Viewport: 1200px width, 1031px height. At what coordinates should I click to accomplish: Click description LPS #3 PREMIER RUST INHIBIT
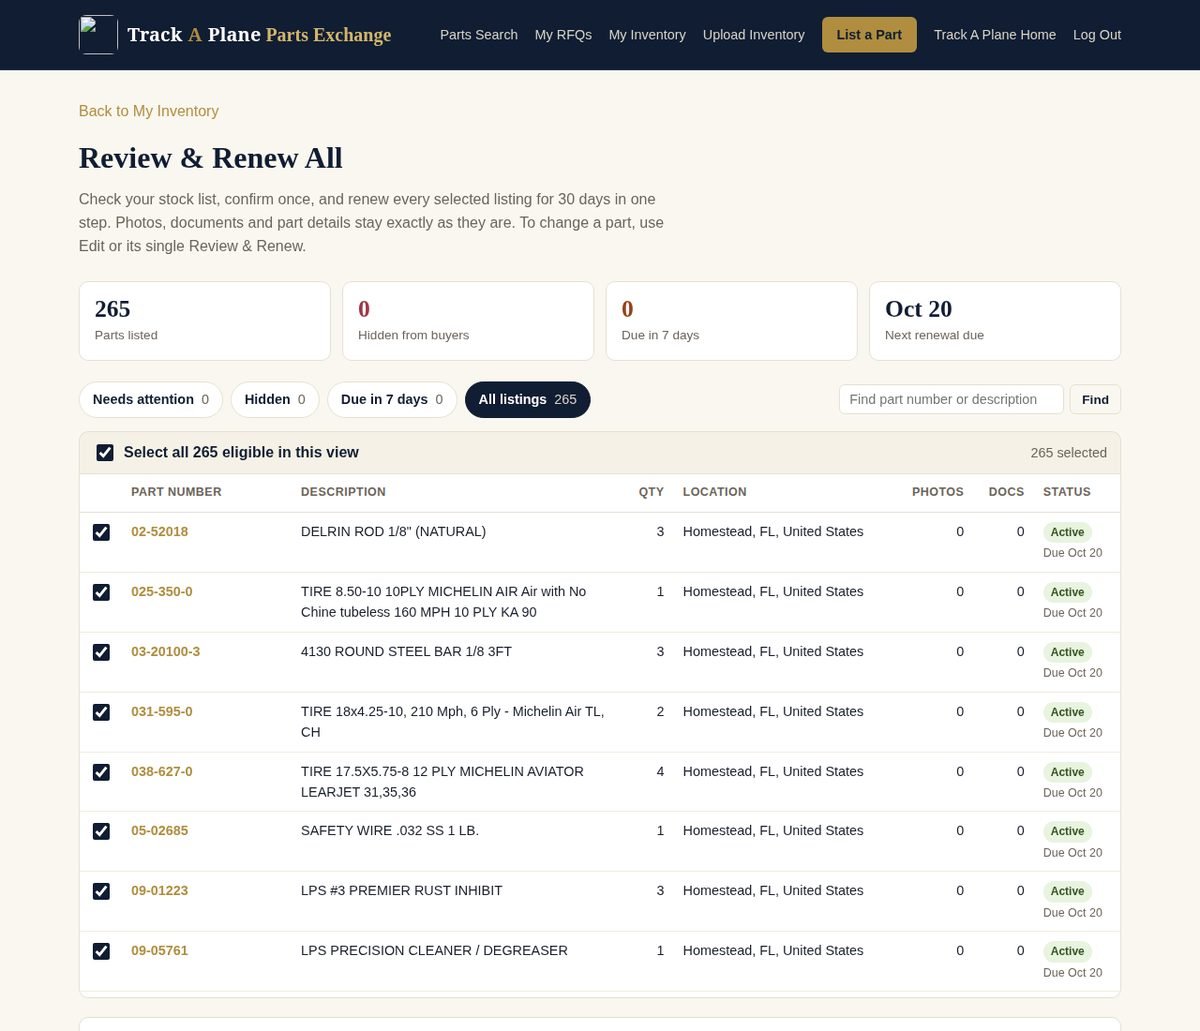click(x=402, y=891)
